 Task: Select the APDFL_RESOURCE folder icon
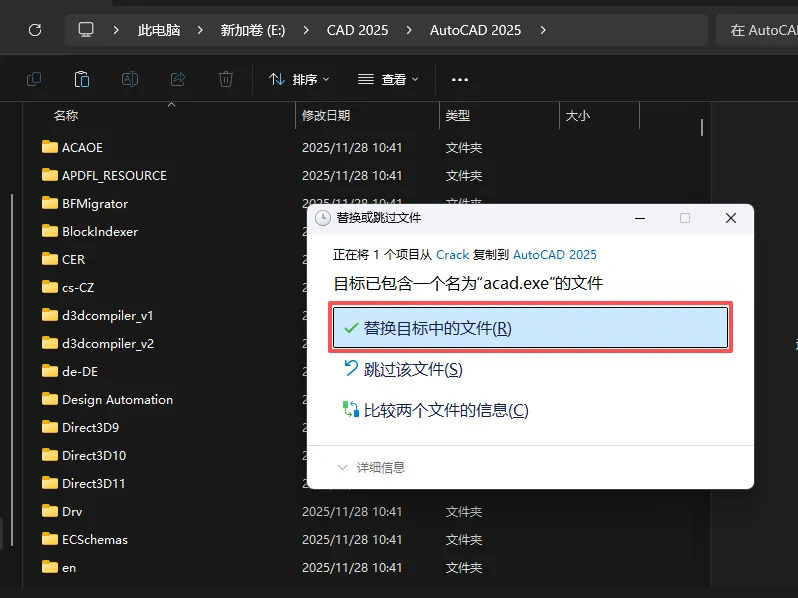[49, 175]
